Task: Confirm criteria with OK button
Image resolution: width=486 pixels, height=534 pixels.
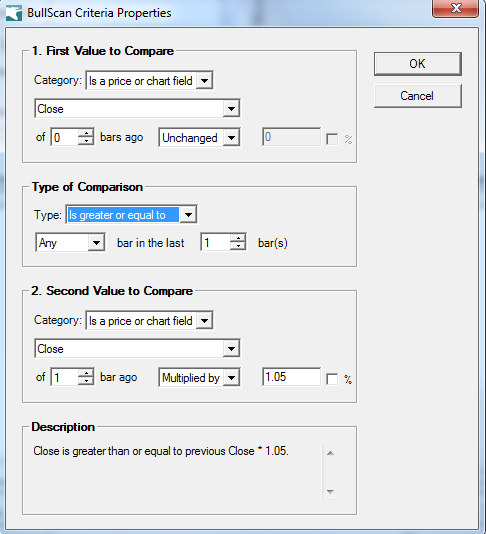Action: point(418,64)
